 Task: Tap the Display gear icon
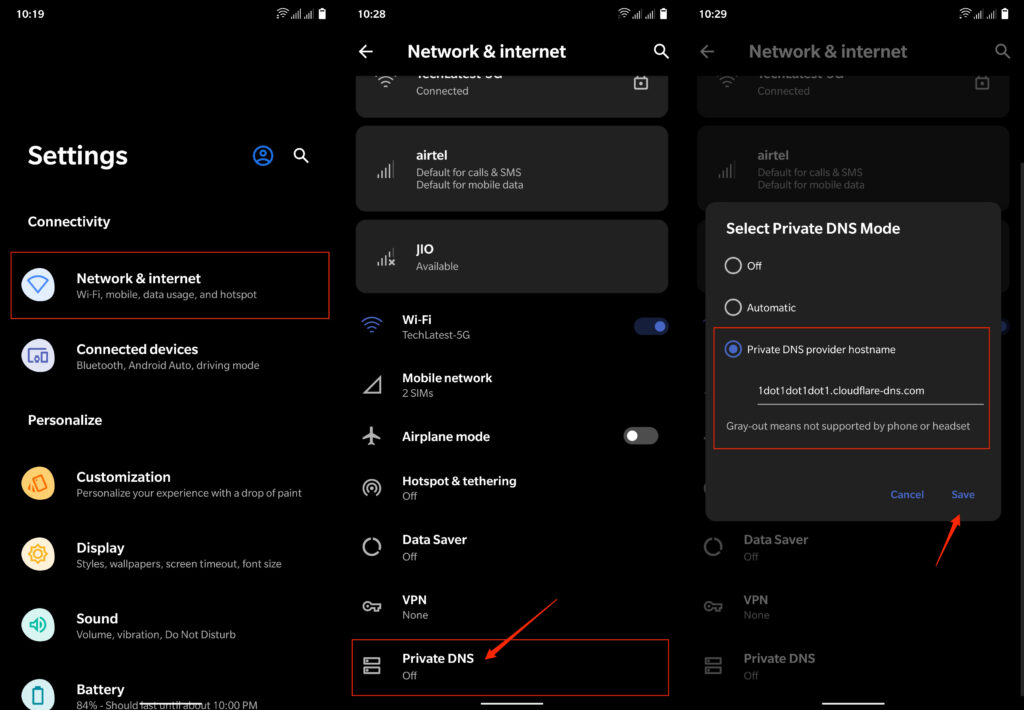(38, 555)
